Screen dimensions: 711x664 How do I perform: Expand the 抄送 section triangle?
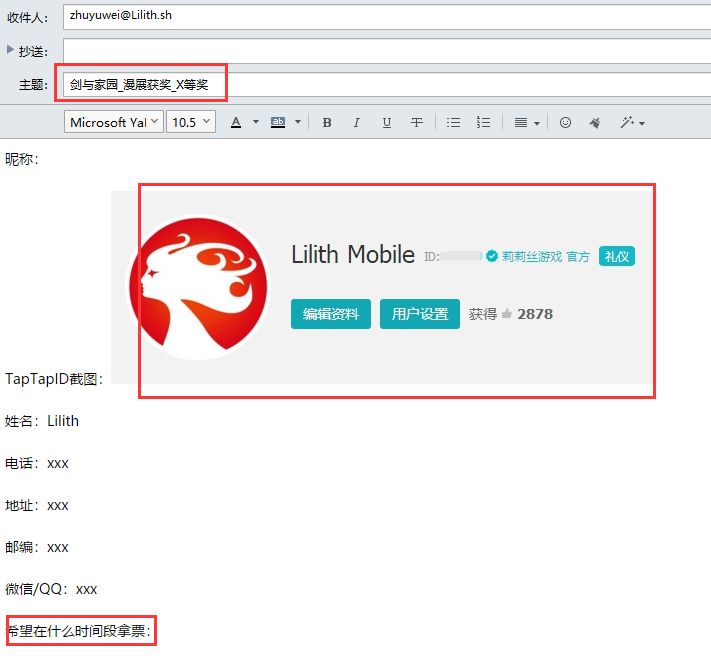pyautogui.click(x=10, y=49)
